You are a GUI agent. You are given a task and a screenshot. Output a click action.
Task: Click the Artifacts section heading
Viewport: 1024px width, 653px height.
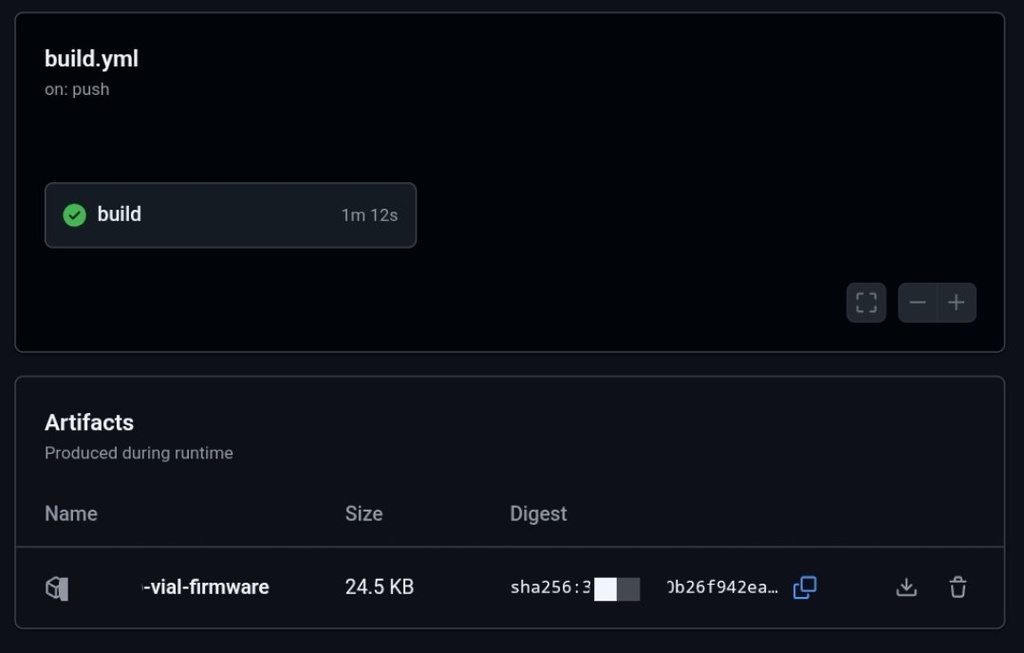pos(89,422)
